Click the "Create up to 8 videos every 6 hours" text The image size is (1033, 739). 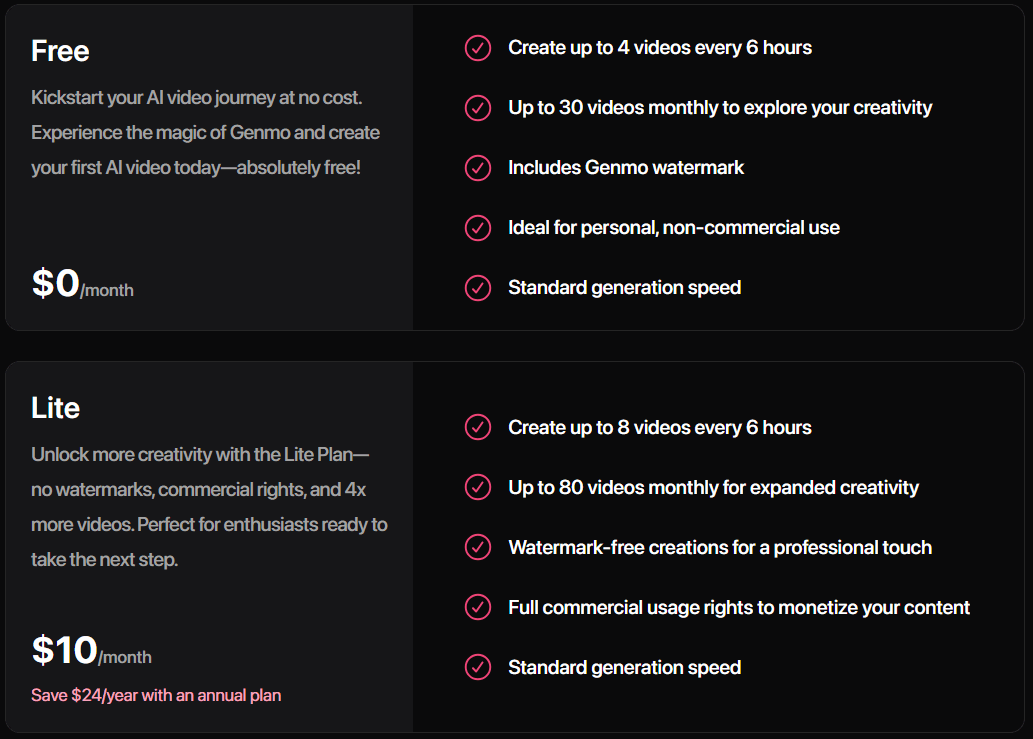pos(660,428)
